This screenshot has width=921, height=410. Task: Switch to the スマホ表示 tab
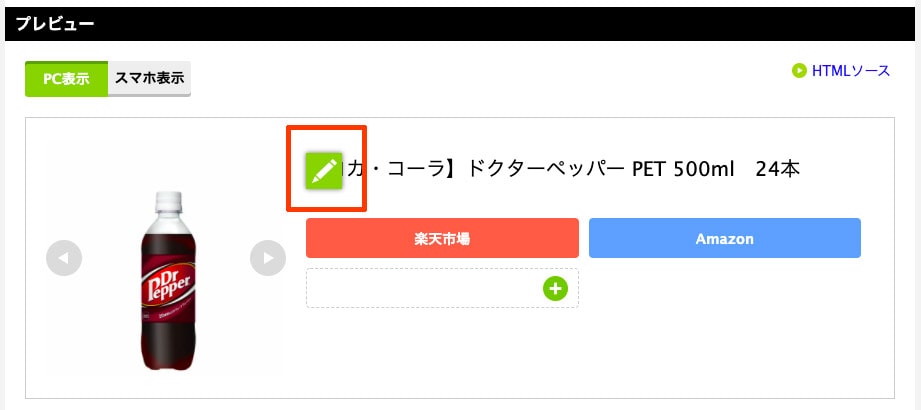tap(149, 78)
